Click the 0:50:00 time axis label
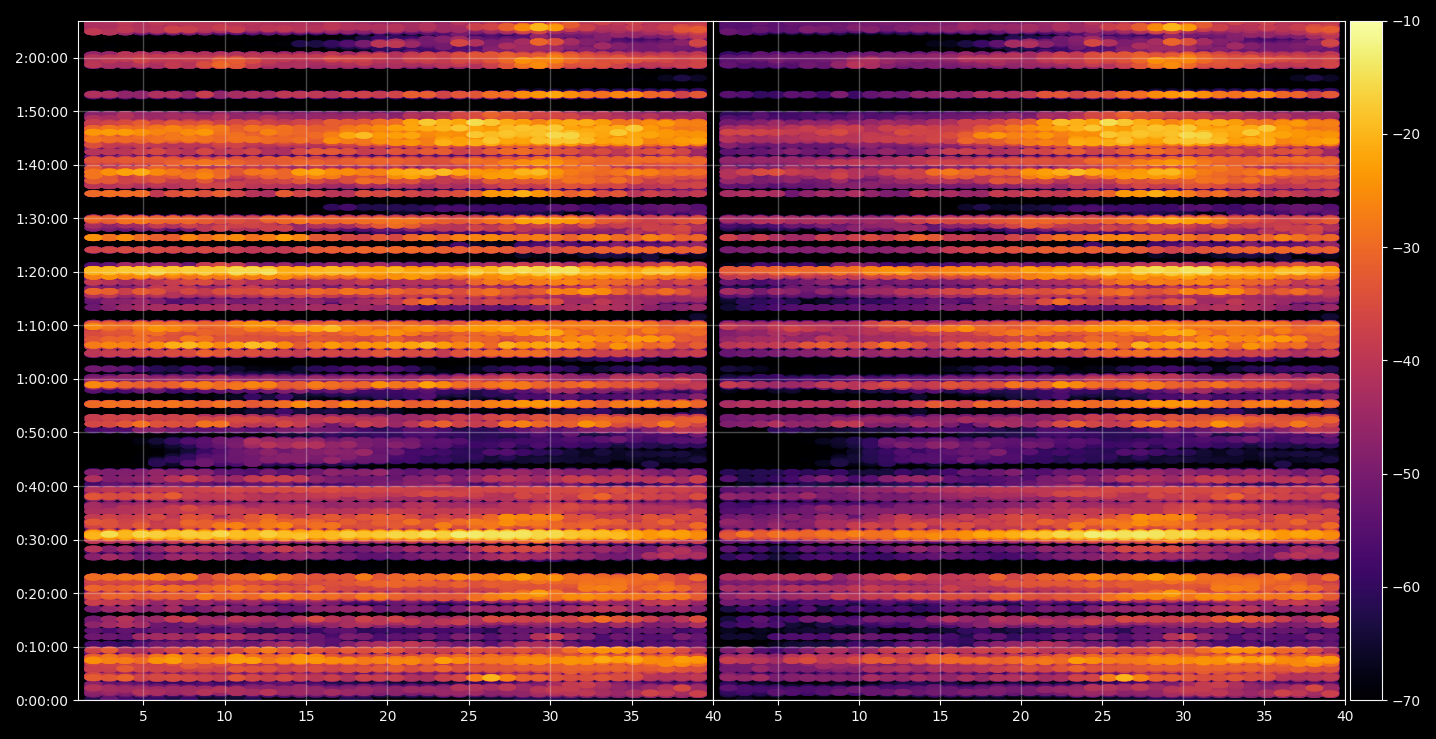Viewport: 1436px width, 739px height. click(42, 433)
